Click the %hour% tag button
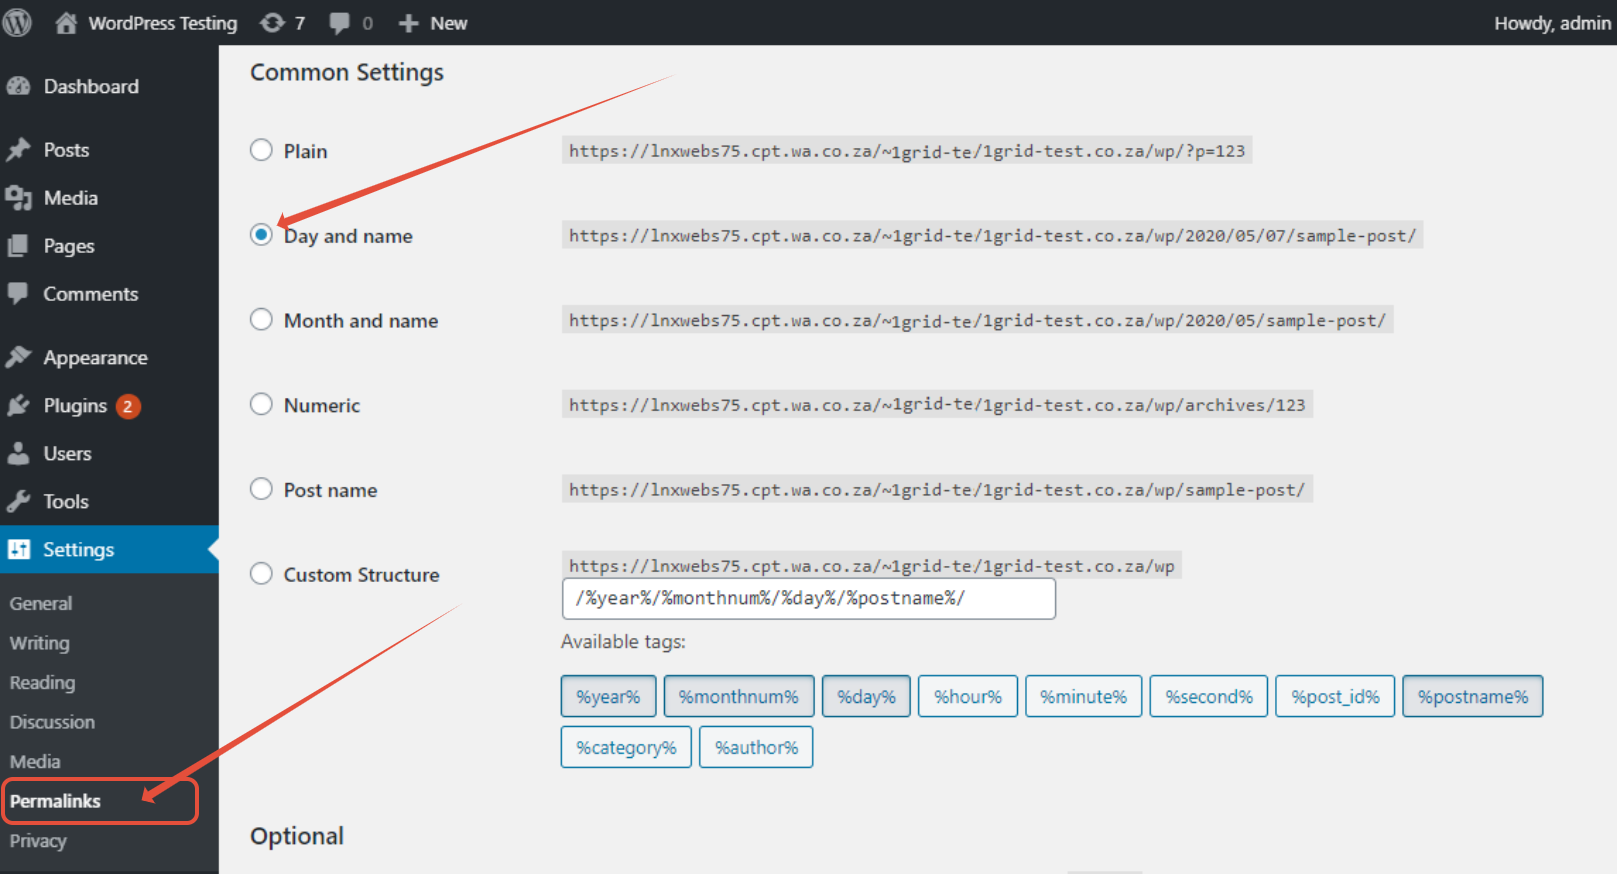This screenshot has height=874, width=1617. coord(968,696)
